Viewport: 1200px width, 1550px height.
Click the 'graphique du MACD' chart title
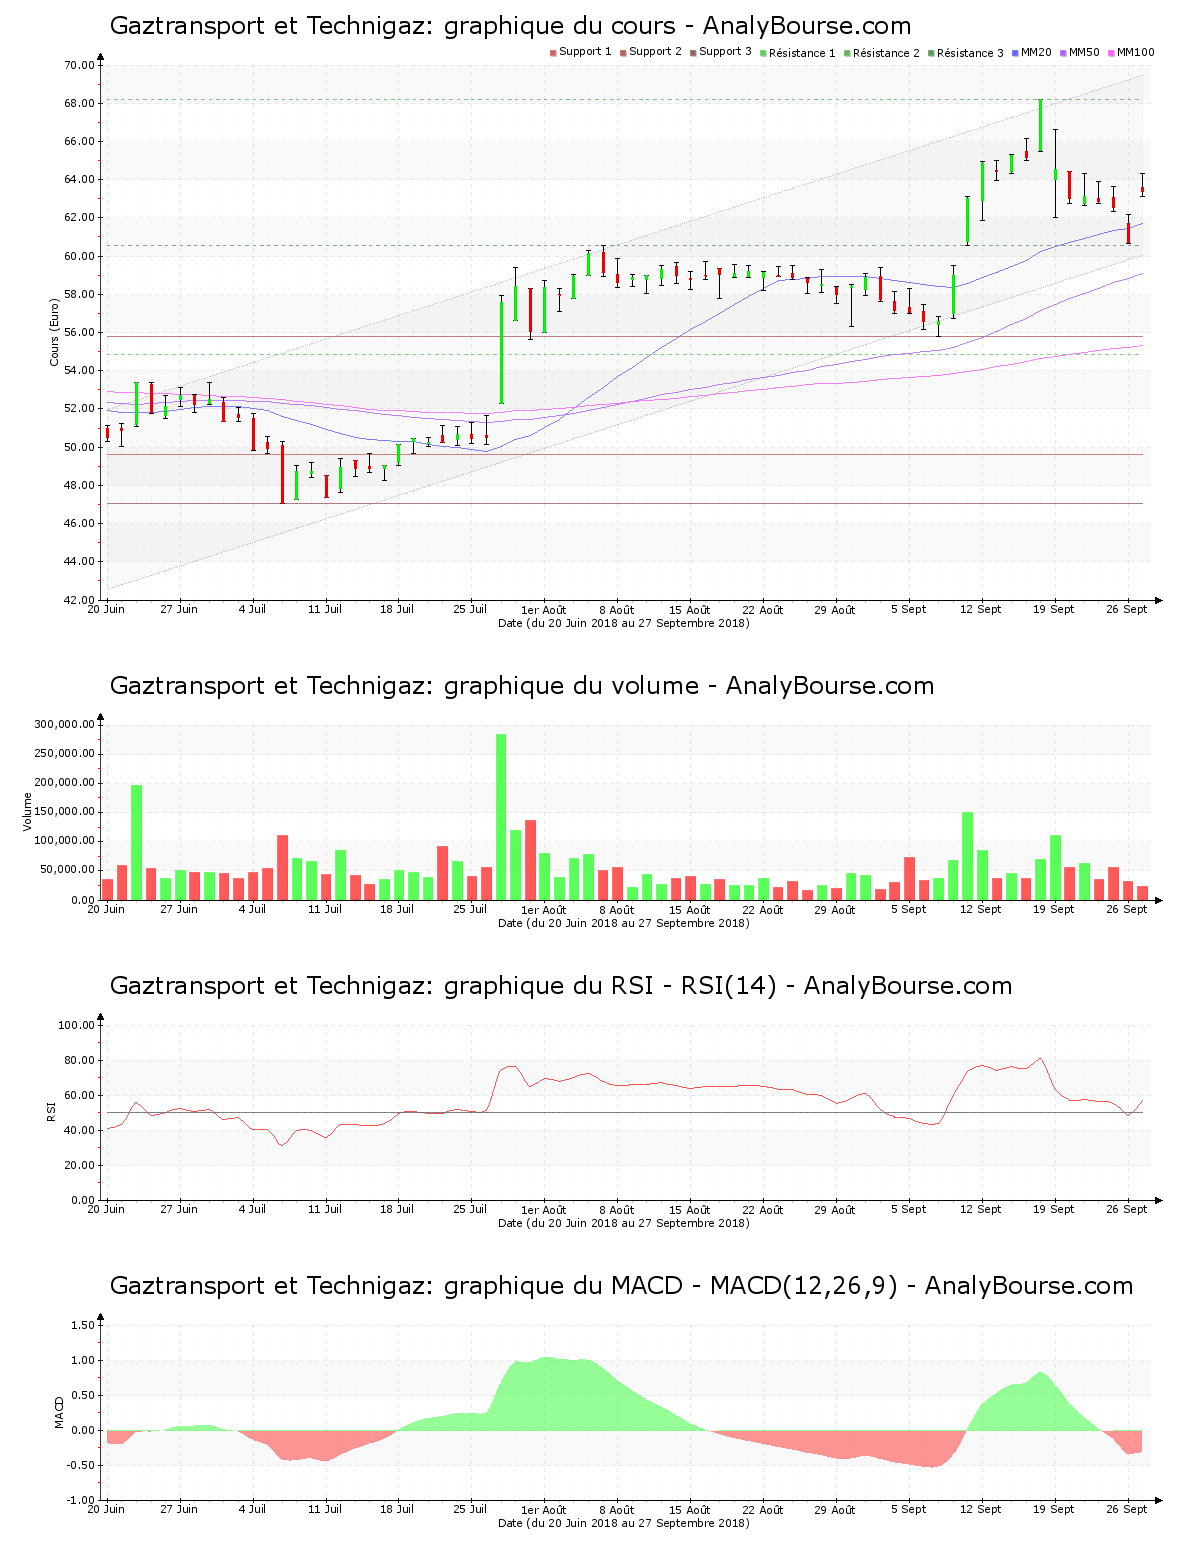[x=621, y=1286]
